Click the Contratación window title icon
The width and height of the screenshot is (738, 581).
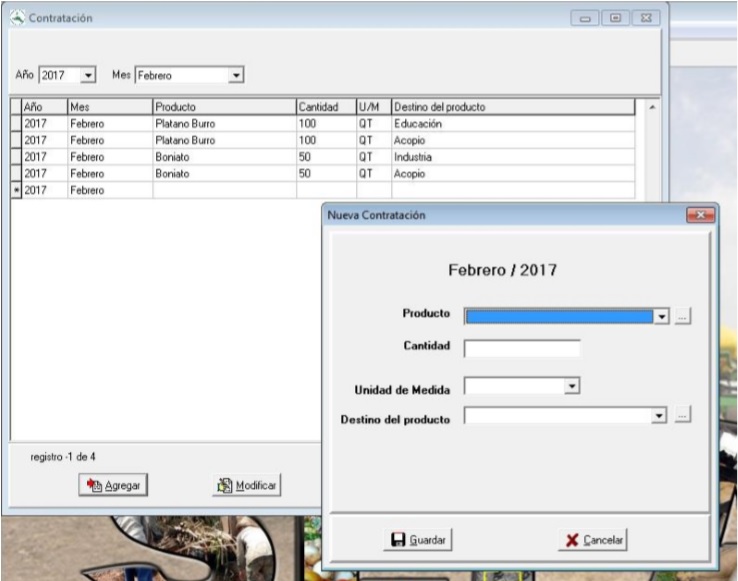coord(16,19)
